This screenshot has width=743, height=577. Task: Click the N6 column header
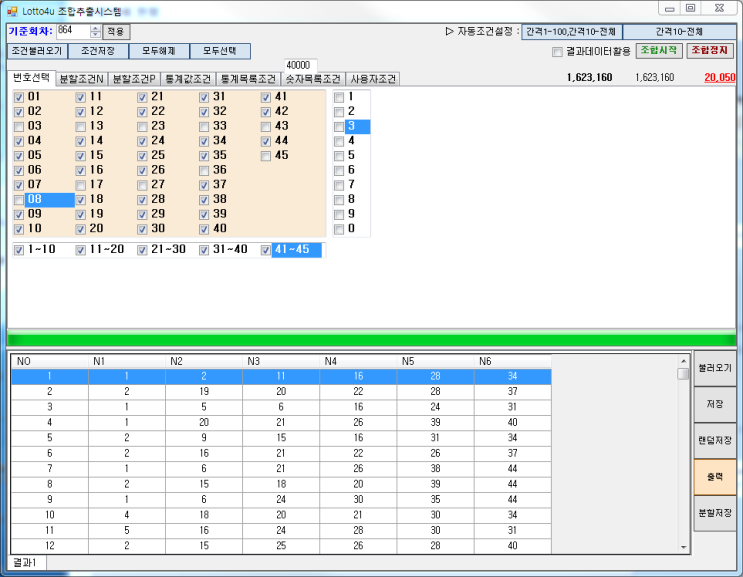(512, 361)
